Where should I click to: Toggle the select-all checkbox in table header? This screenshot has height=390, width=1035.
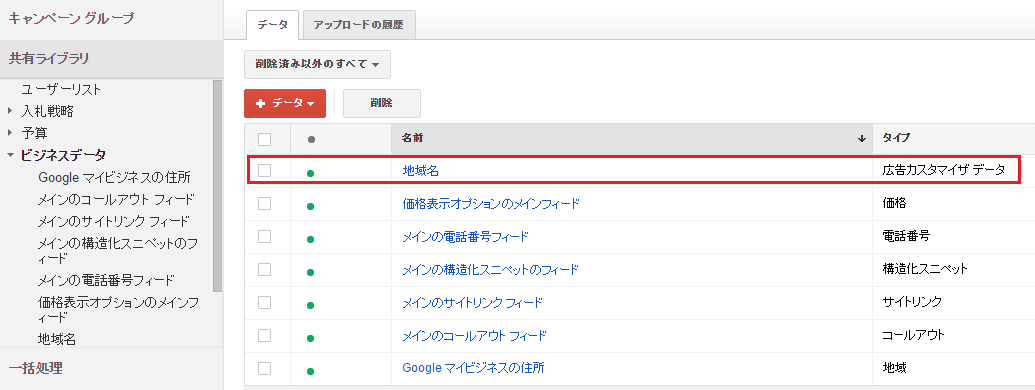[265, 139]
